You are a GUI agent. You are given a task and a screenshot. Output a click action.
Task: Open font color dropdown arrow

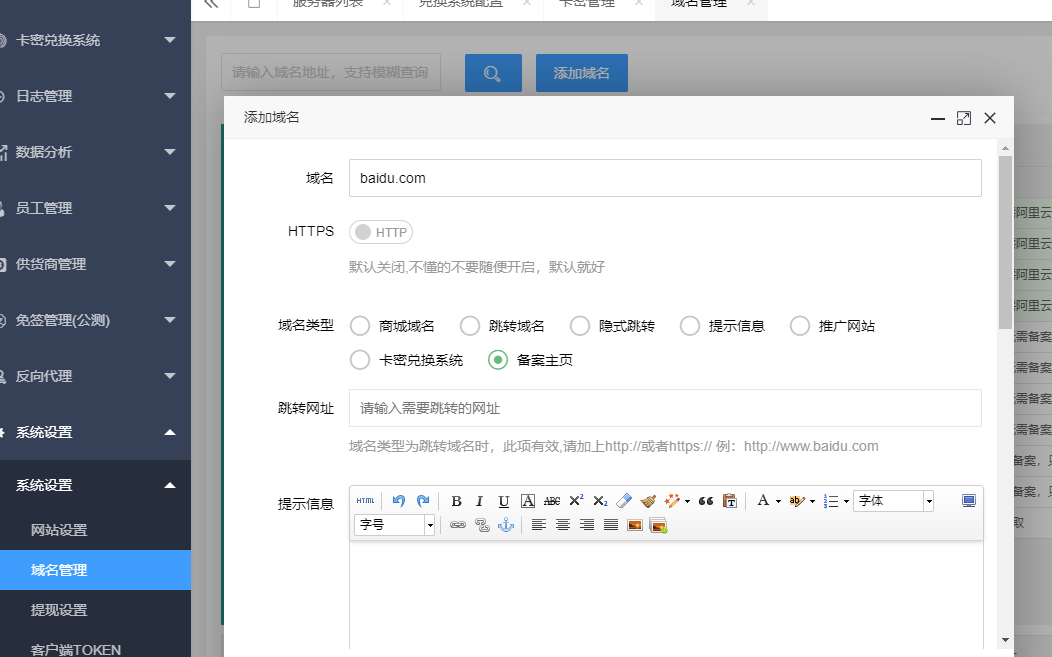coord(778,501)
